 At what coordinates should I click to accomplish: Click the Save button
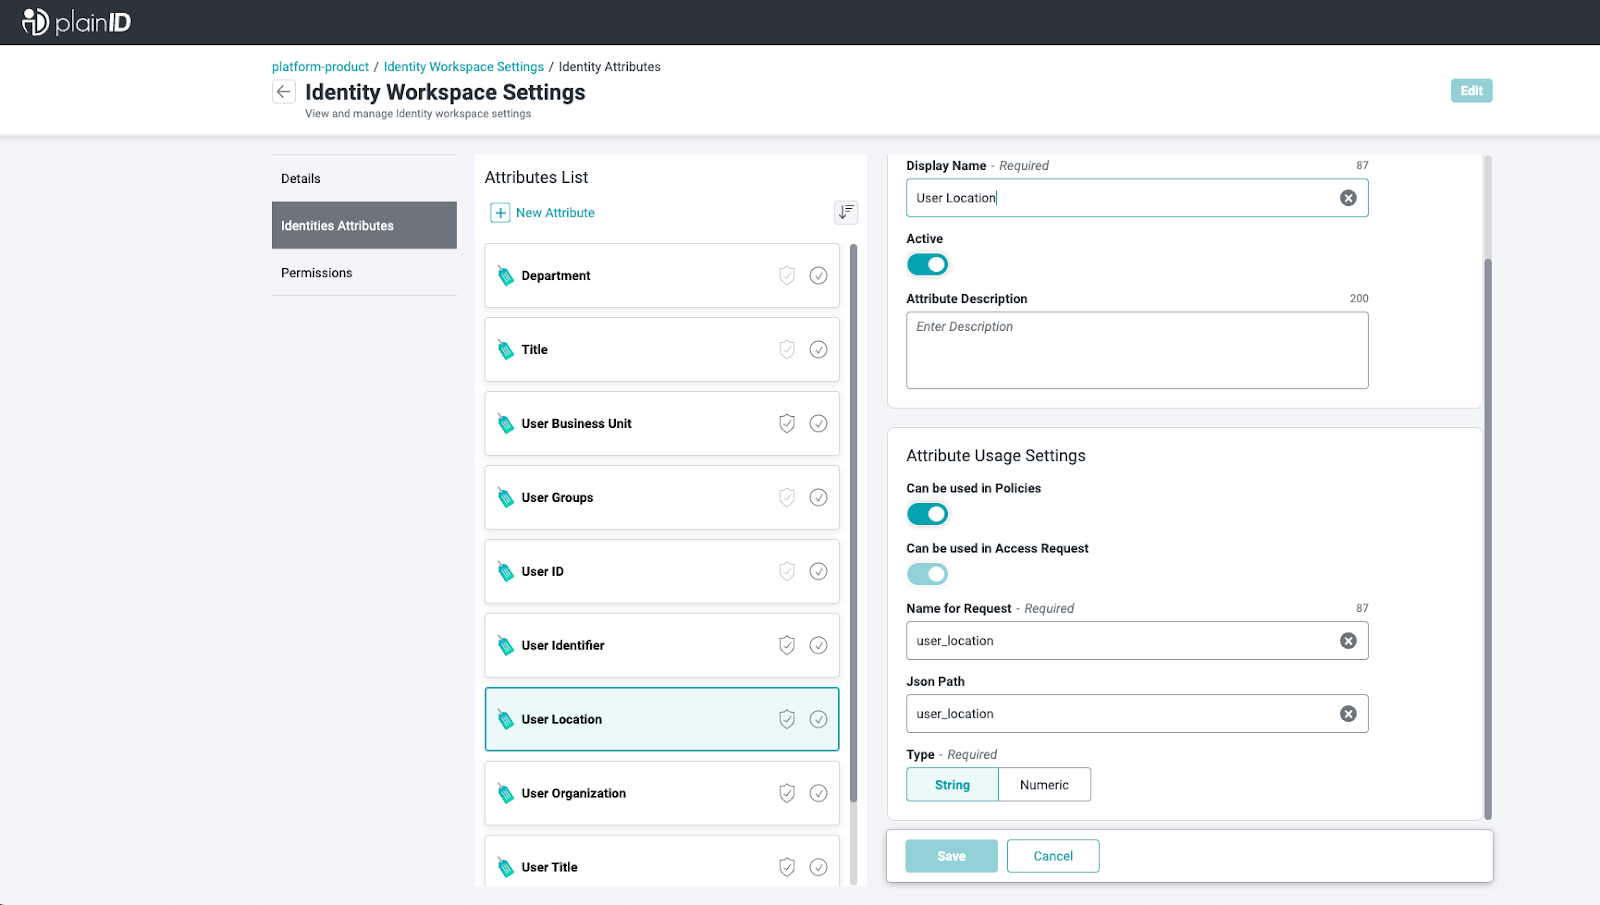tap(951, 856)
